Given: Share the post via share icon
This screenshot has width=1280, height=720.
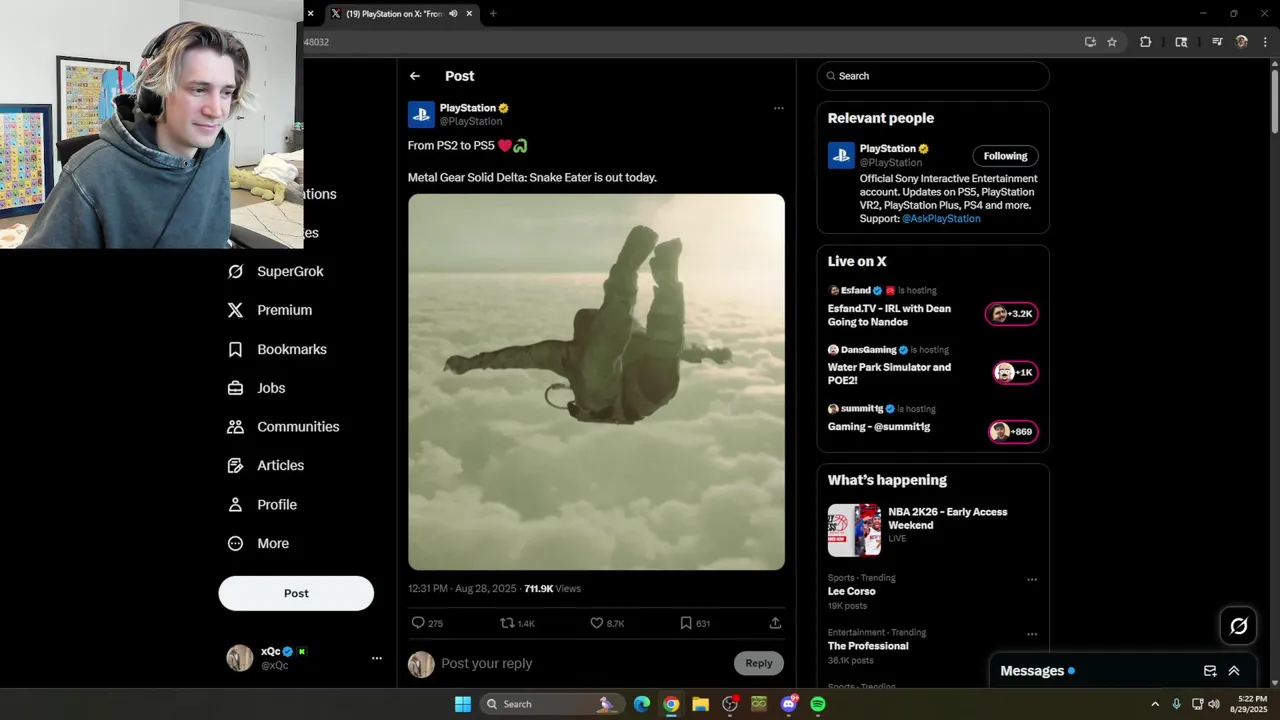Looking at the screenshot, I should click(x=775, y=623).
